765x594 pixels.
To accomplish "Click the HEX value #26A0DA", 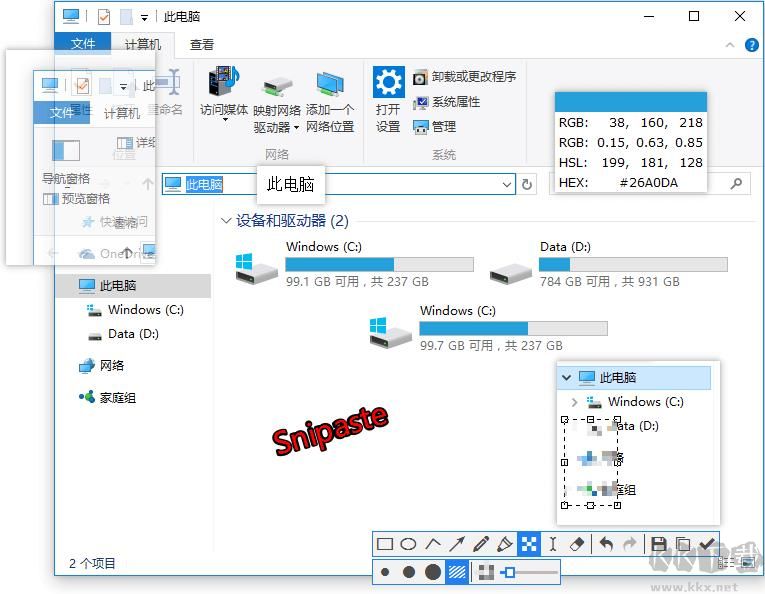I will coord(648,183).
